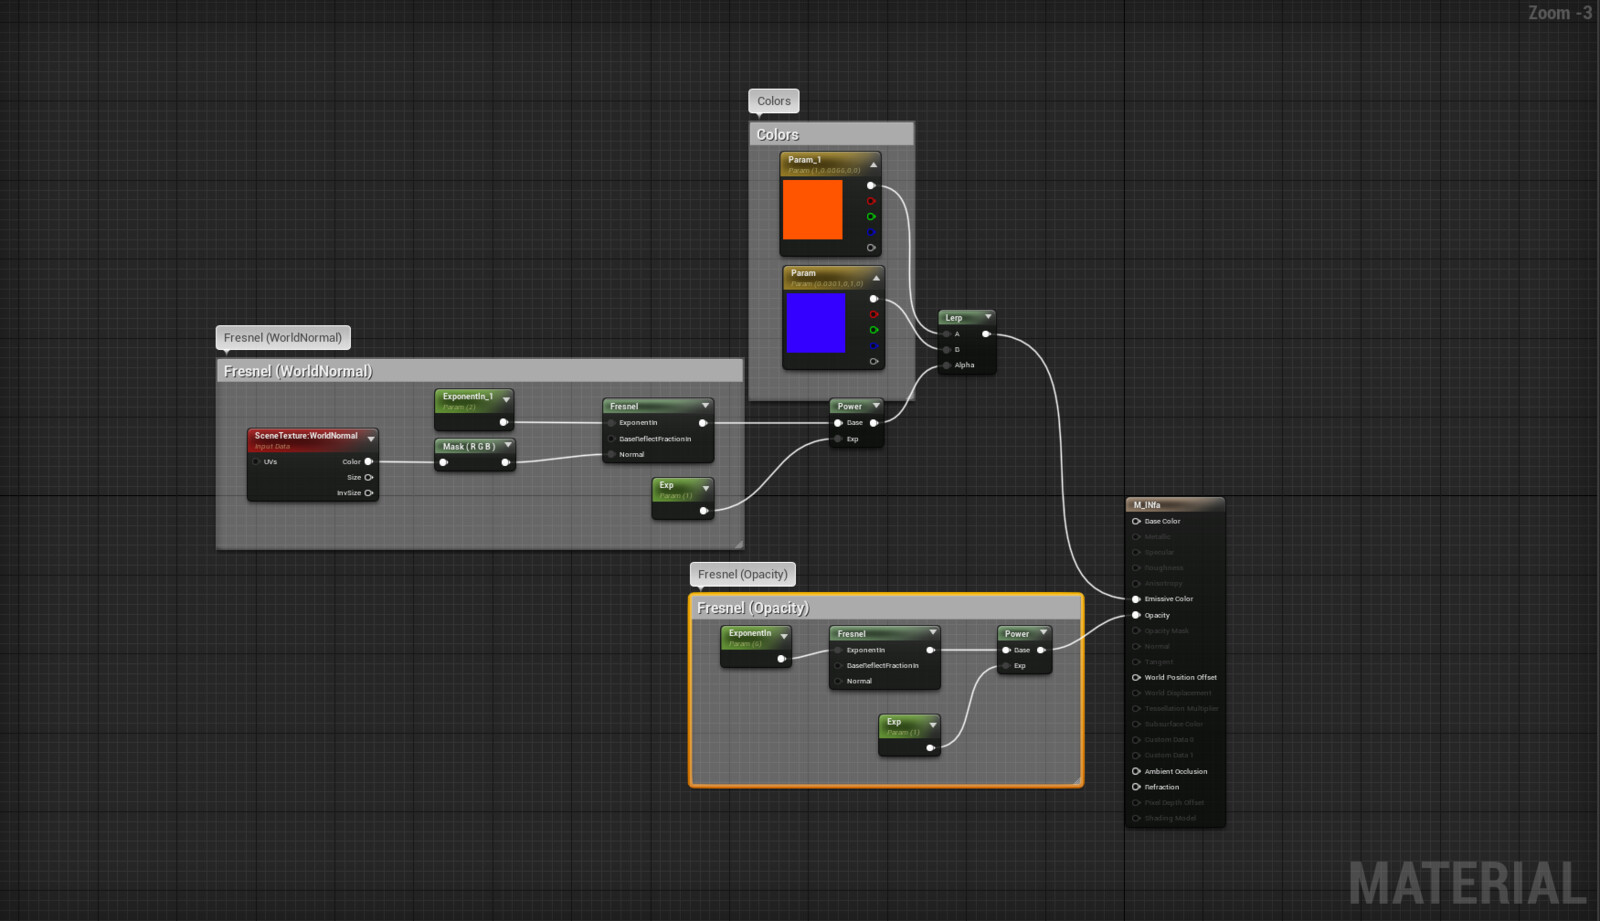1600x921 pixels.
Task: Click the Lerp node Alpha input pin
Action: (946, 365)
